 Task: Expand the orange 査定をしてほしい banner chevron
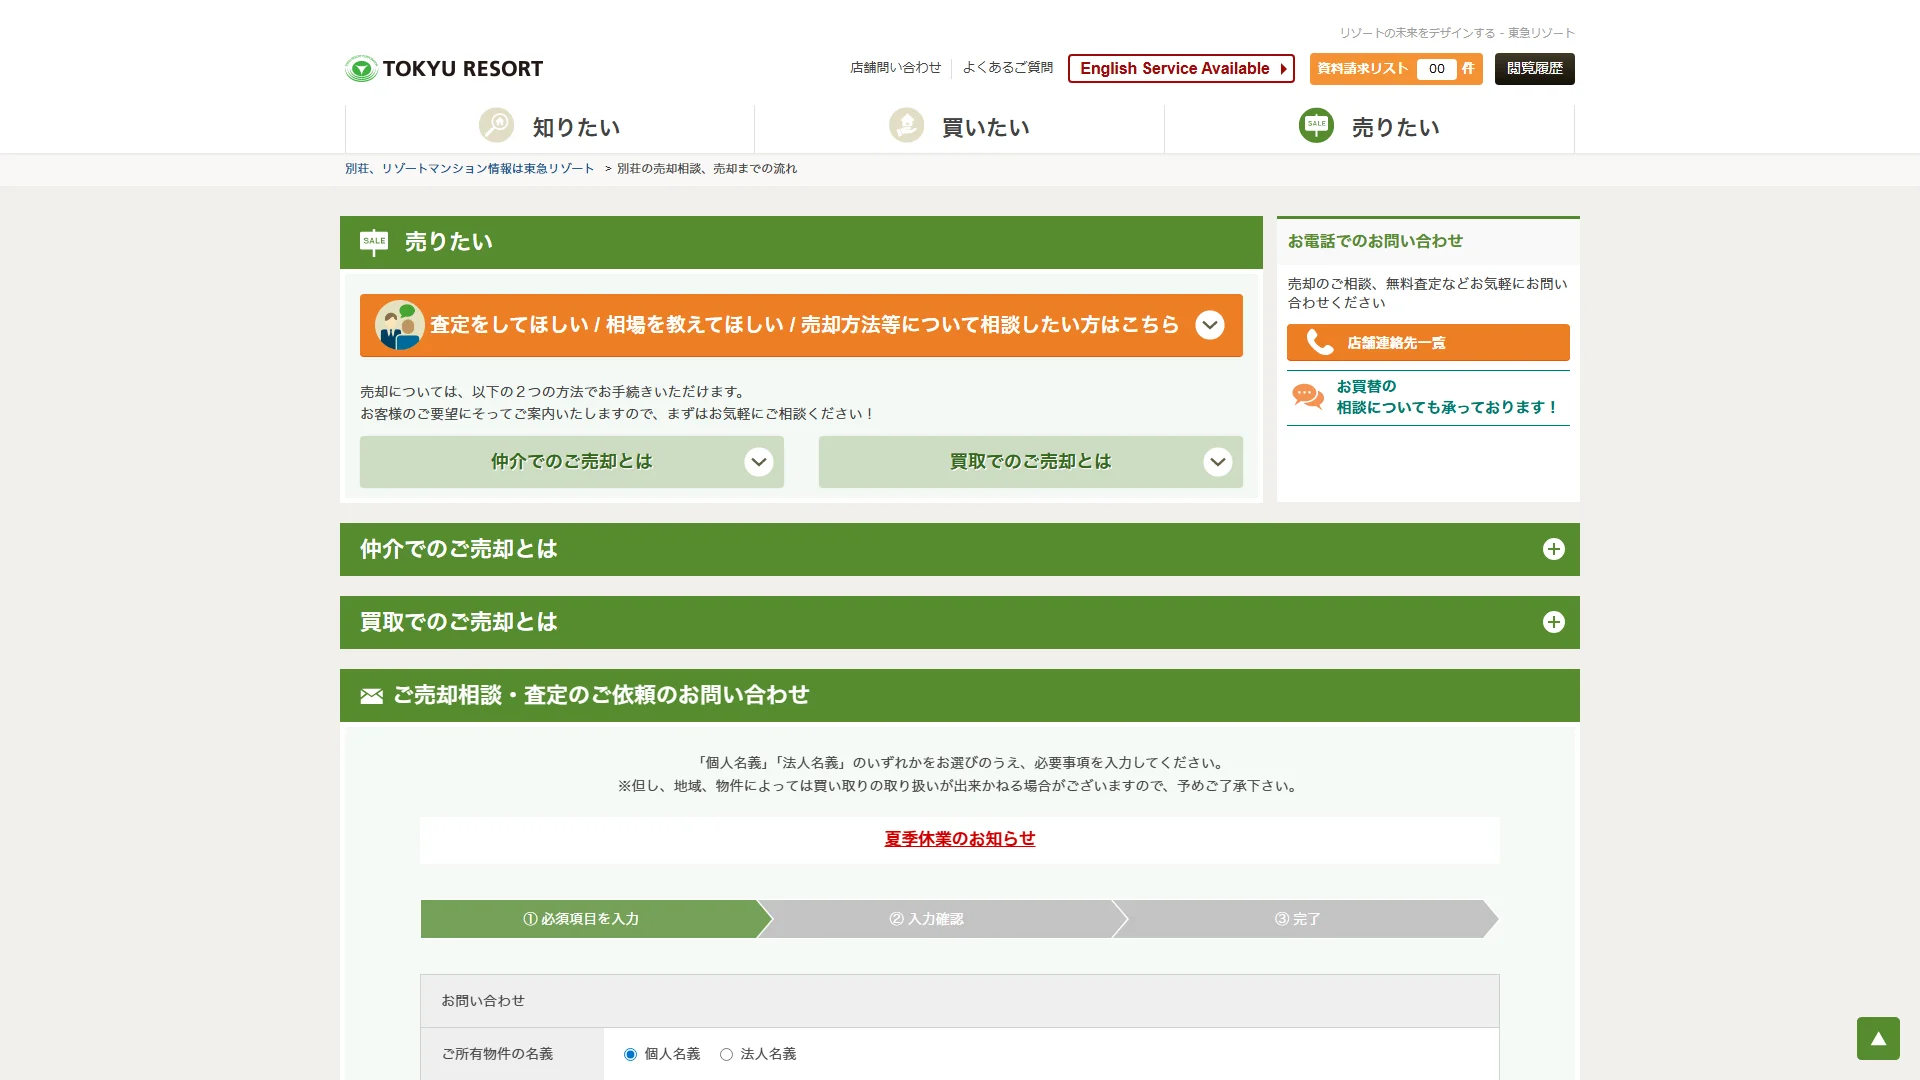[1210, 325]
